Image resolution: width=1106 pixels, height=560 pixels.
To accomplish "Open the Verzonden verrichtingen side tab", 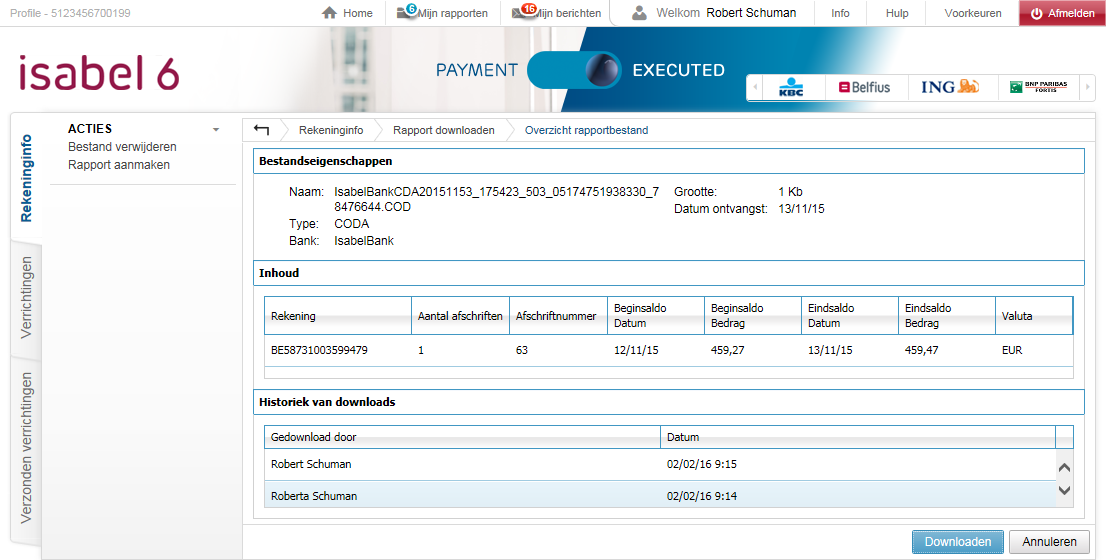I will (x=27, y=447).
